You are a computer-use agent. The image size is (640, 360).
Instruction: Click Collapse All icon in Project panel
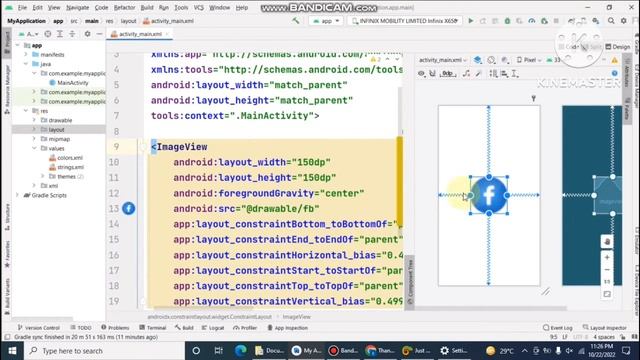click(72, 34)
